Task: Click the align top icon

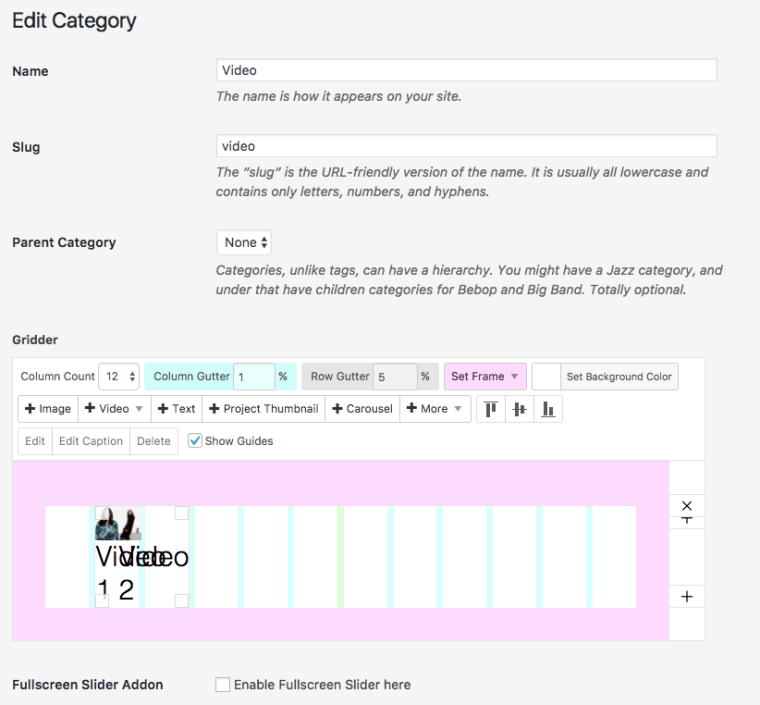Action: click(490, 409)
